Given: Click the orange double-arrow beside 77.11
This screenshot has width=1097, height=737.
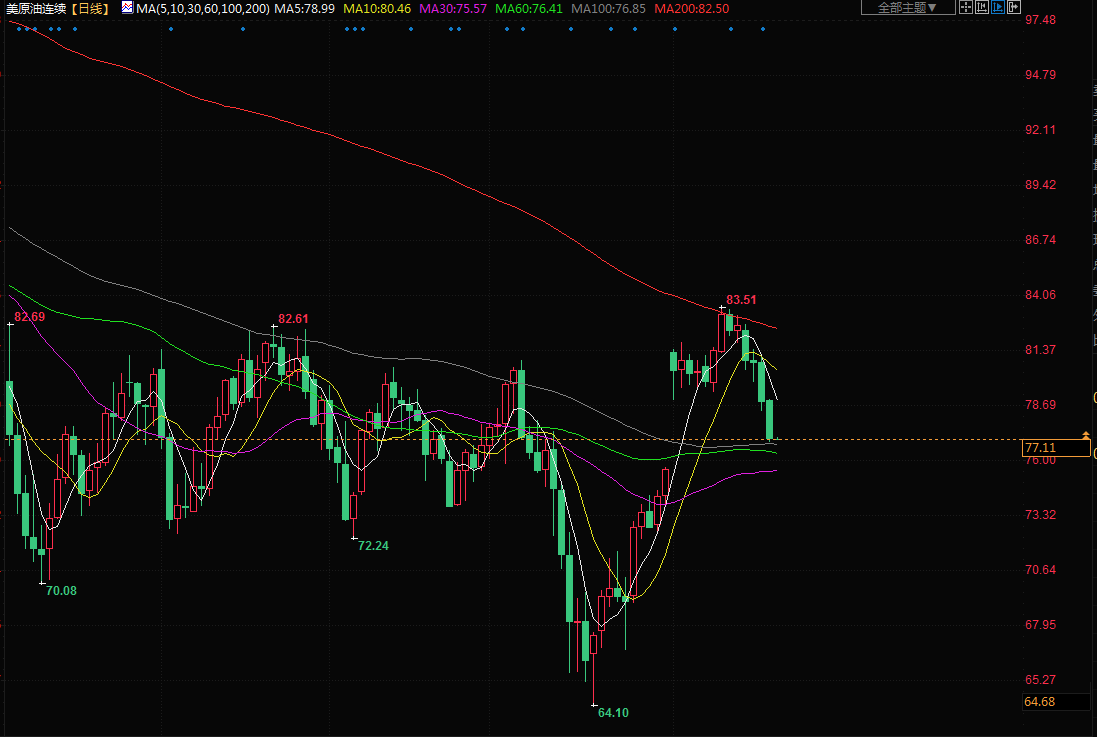Looking at the screenshot, I should coord(1085,435).
